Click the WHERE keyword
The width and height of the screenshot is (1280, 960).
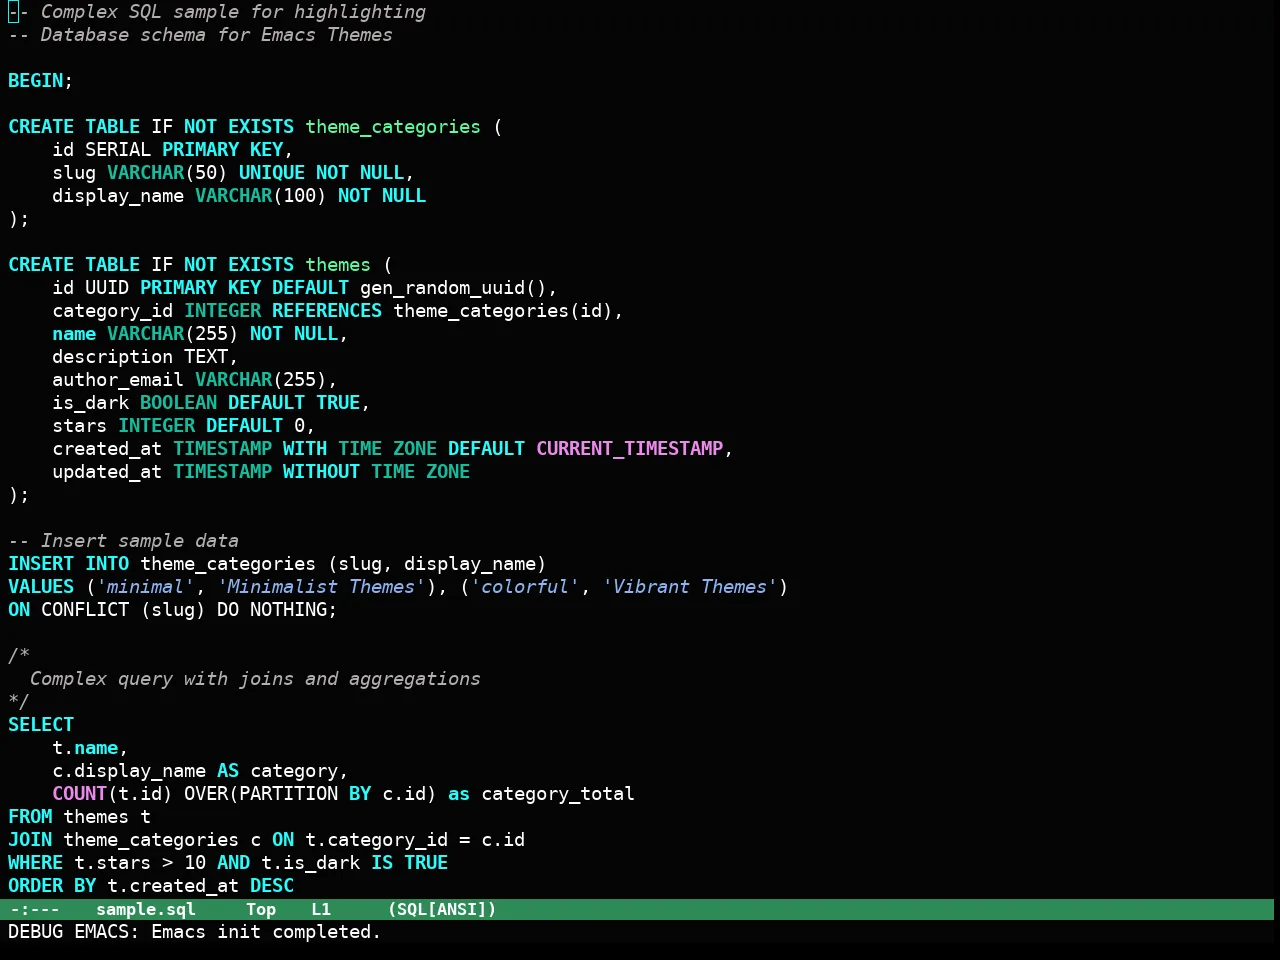pyautogui.click(x=36, y=863)
